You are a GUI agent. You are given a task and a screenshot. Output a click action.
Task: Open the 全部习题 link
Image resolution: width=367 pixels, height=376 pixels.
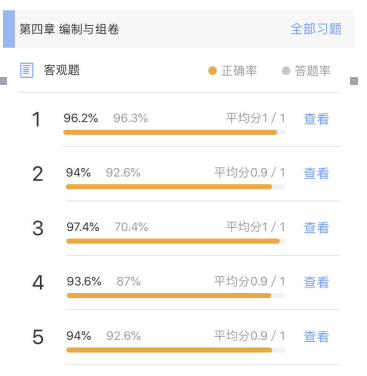point(316,29)
